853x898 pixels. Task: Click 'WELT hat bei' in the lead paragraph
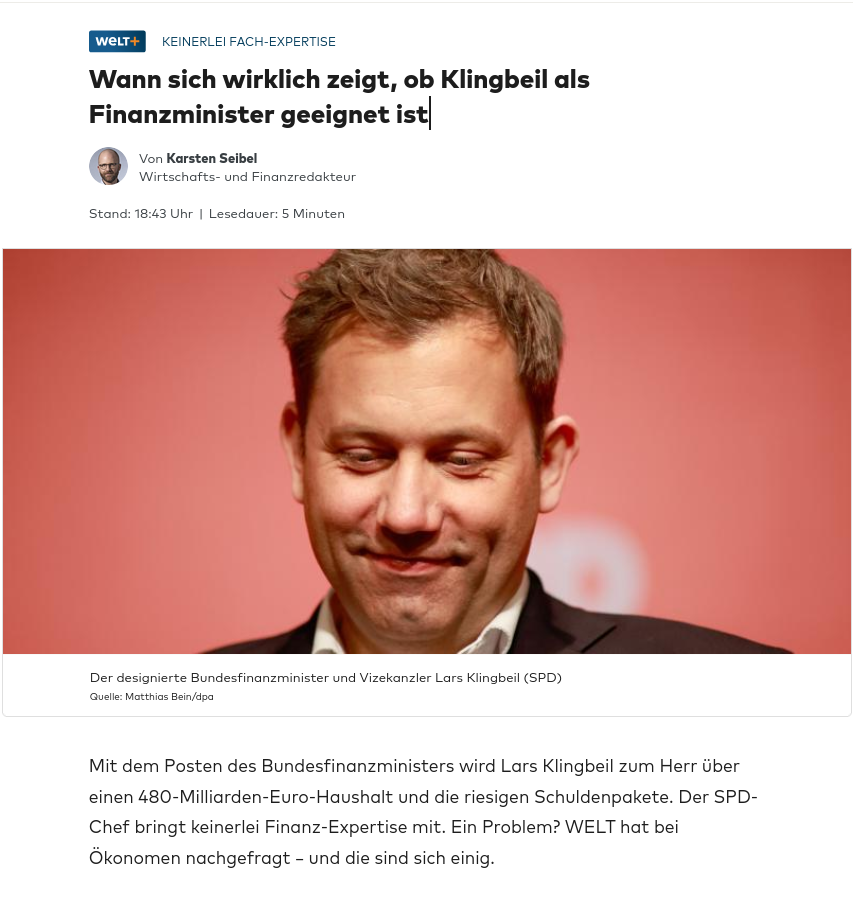(622, 828)
